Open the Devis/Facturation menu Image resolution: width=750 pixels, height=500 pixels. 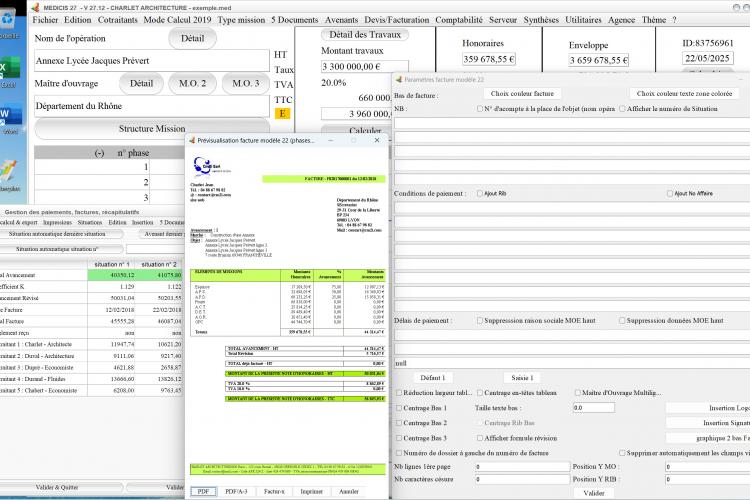click(397, 20)
